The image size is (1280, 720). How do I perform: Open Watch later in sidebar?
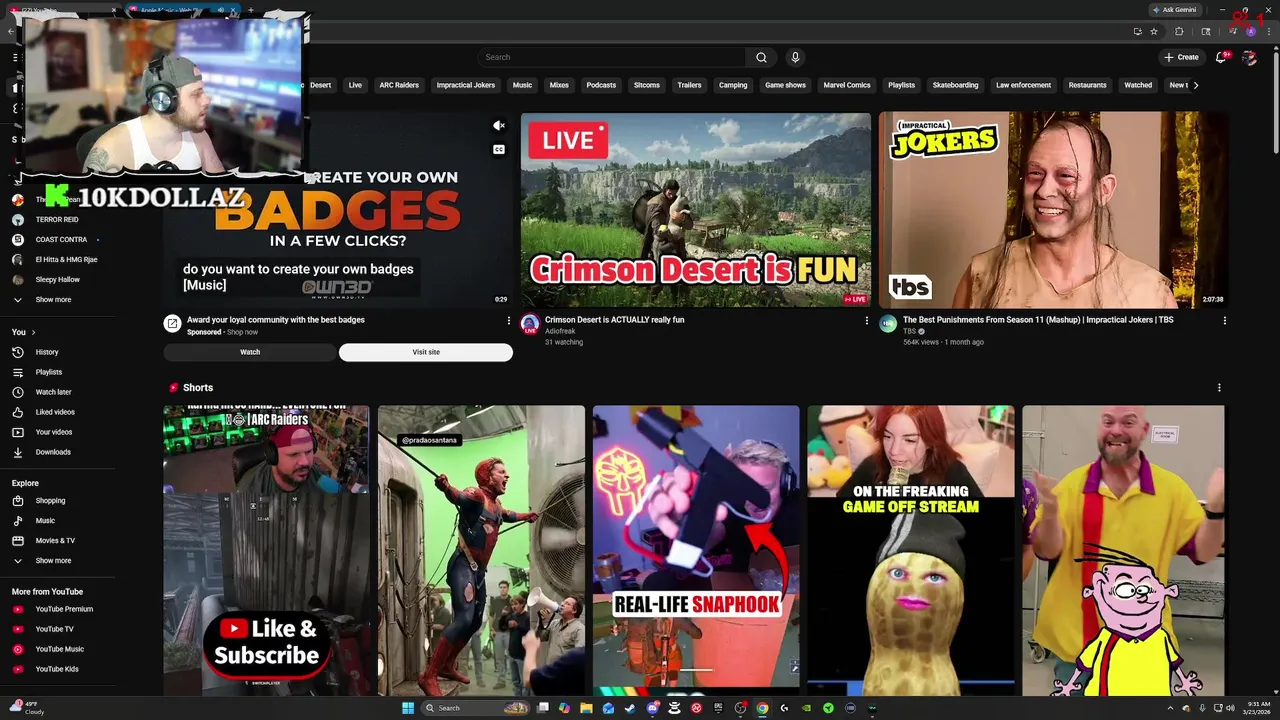53,392
